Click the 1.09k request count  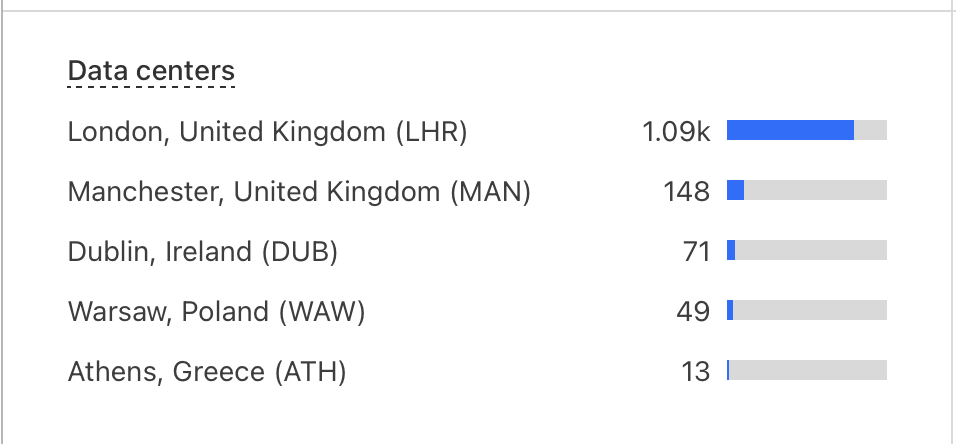tap(676, 131)
